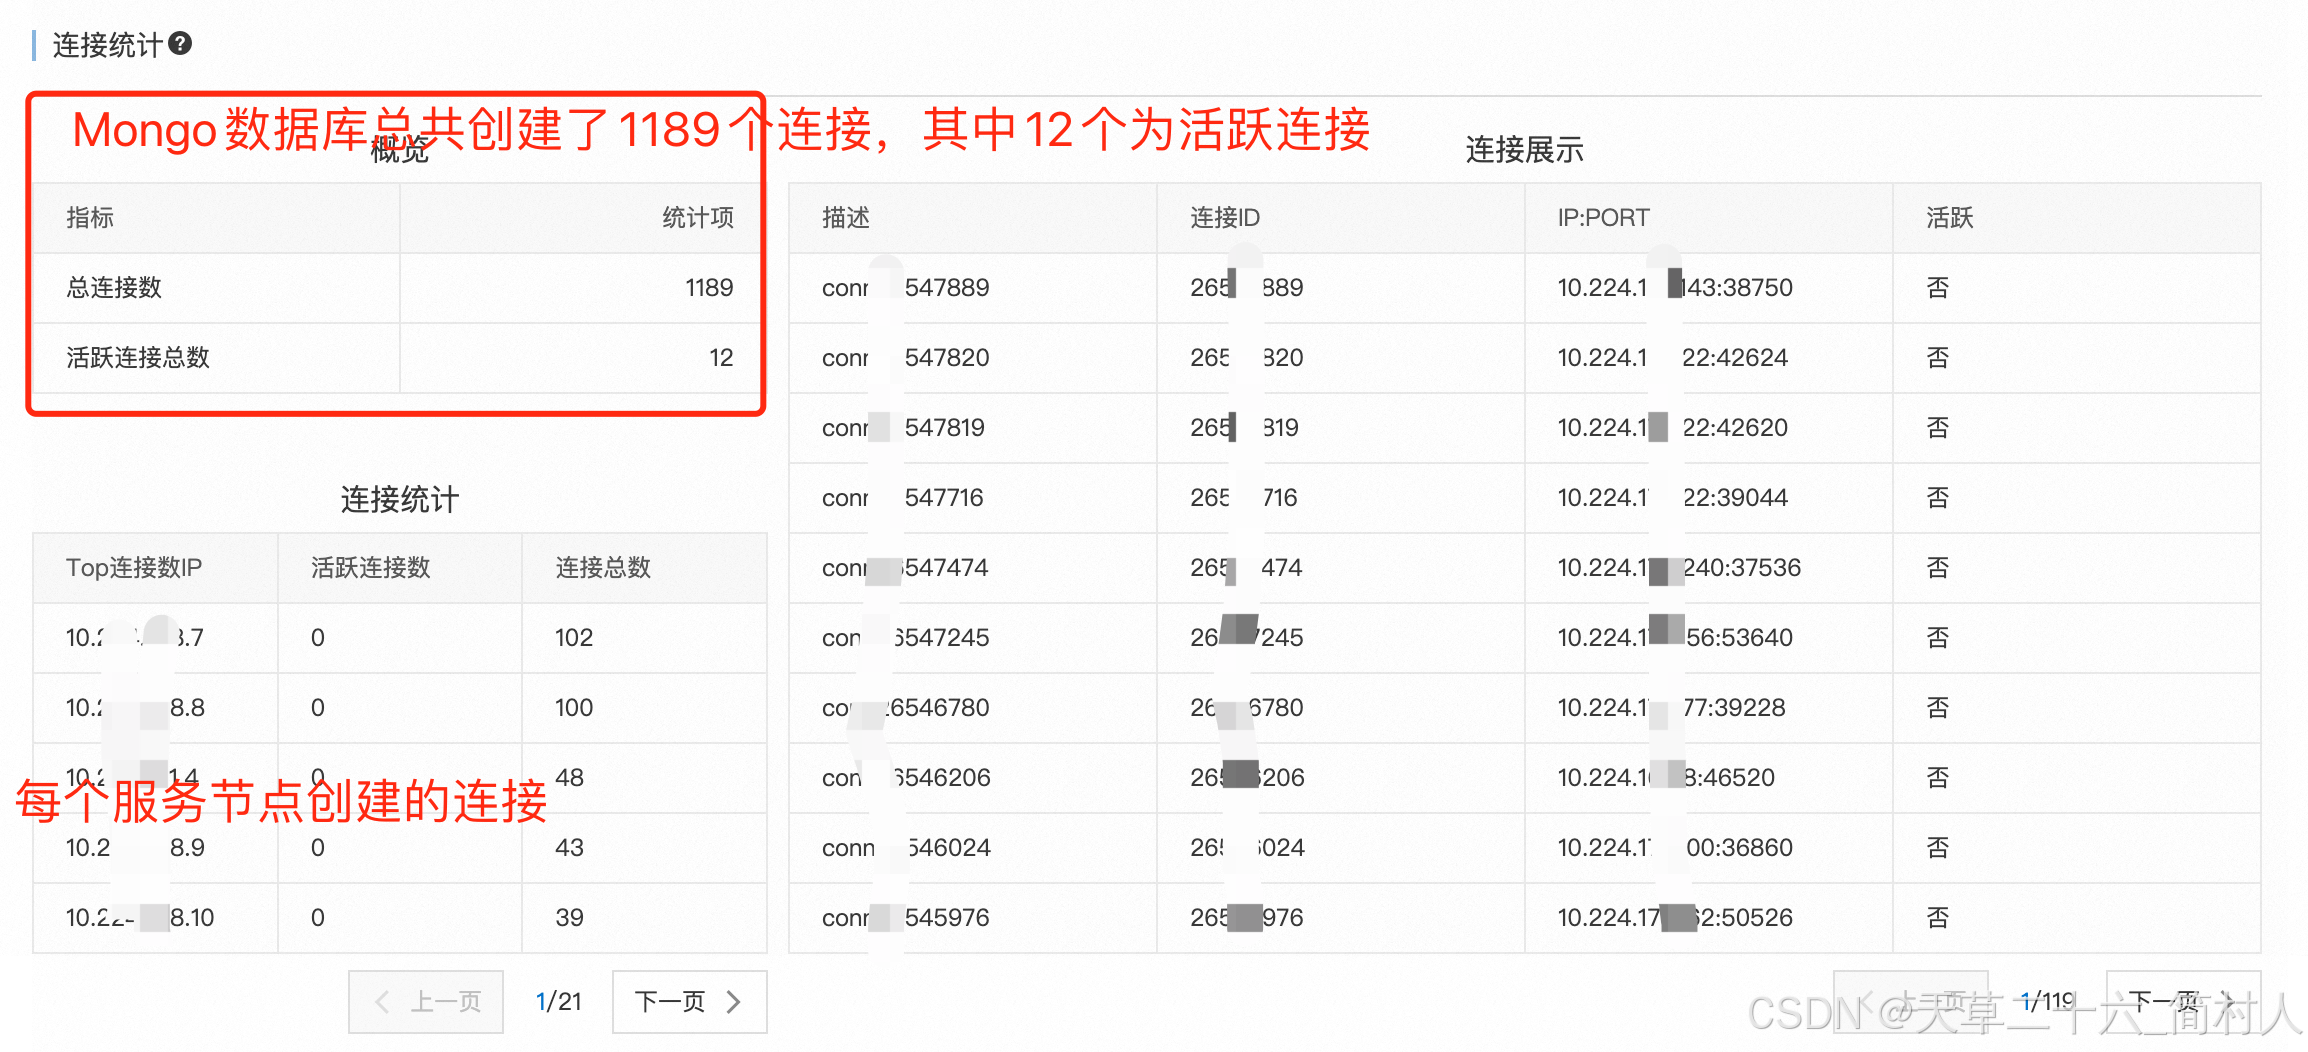This screenshot has height=1052, width=2308.
Task: Click the 否 value in the 545976 row
Action: click(1937, 918)
